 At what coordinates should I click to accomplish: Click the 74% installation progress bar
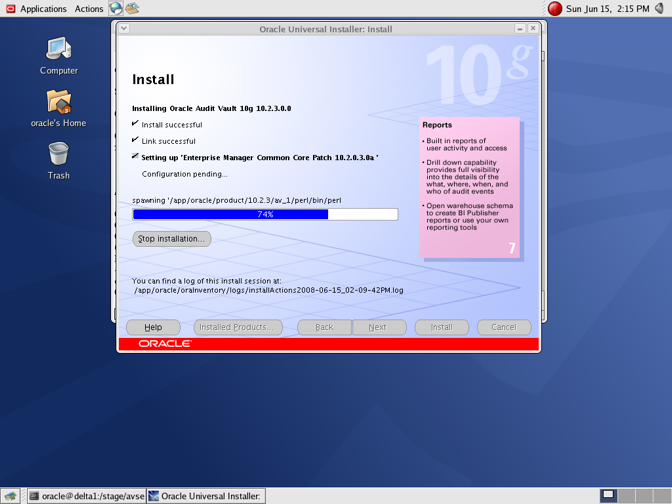pyautogui.click(x=265, y=214)
